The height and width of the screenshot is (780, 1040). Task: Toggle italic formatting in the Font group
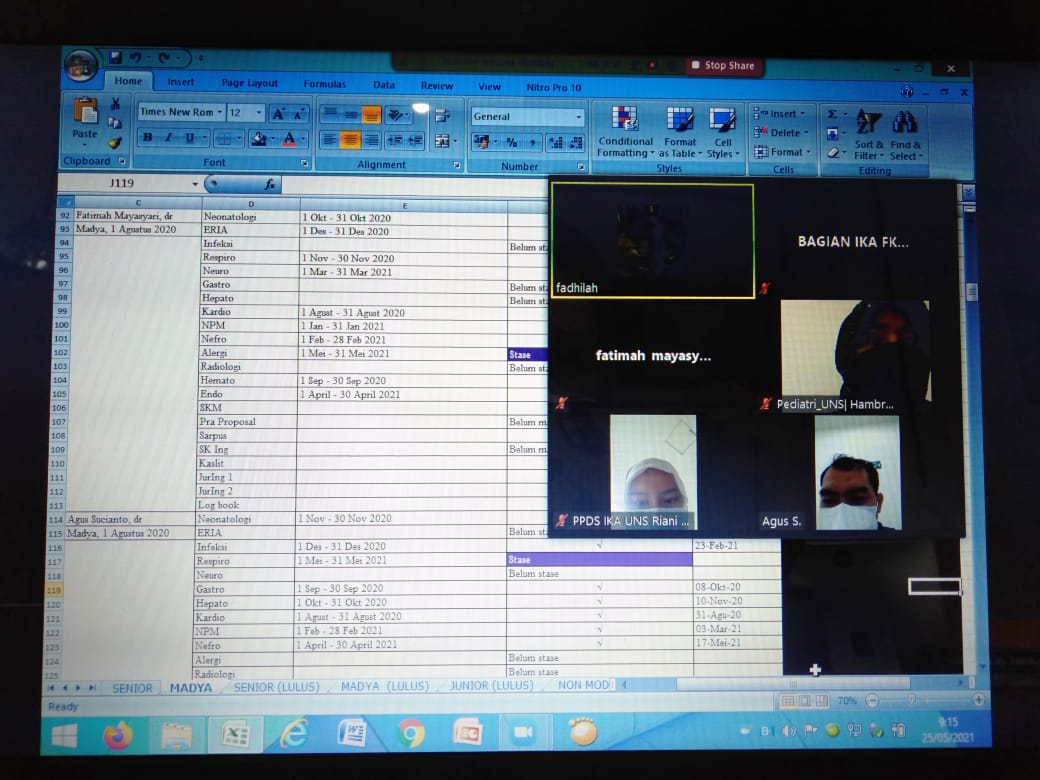(x=168, y=138)
